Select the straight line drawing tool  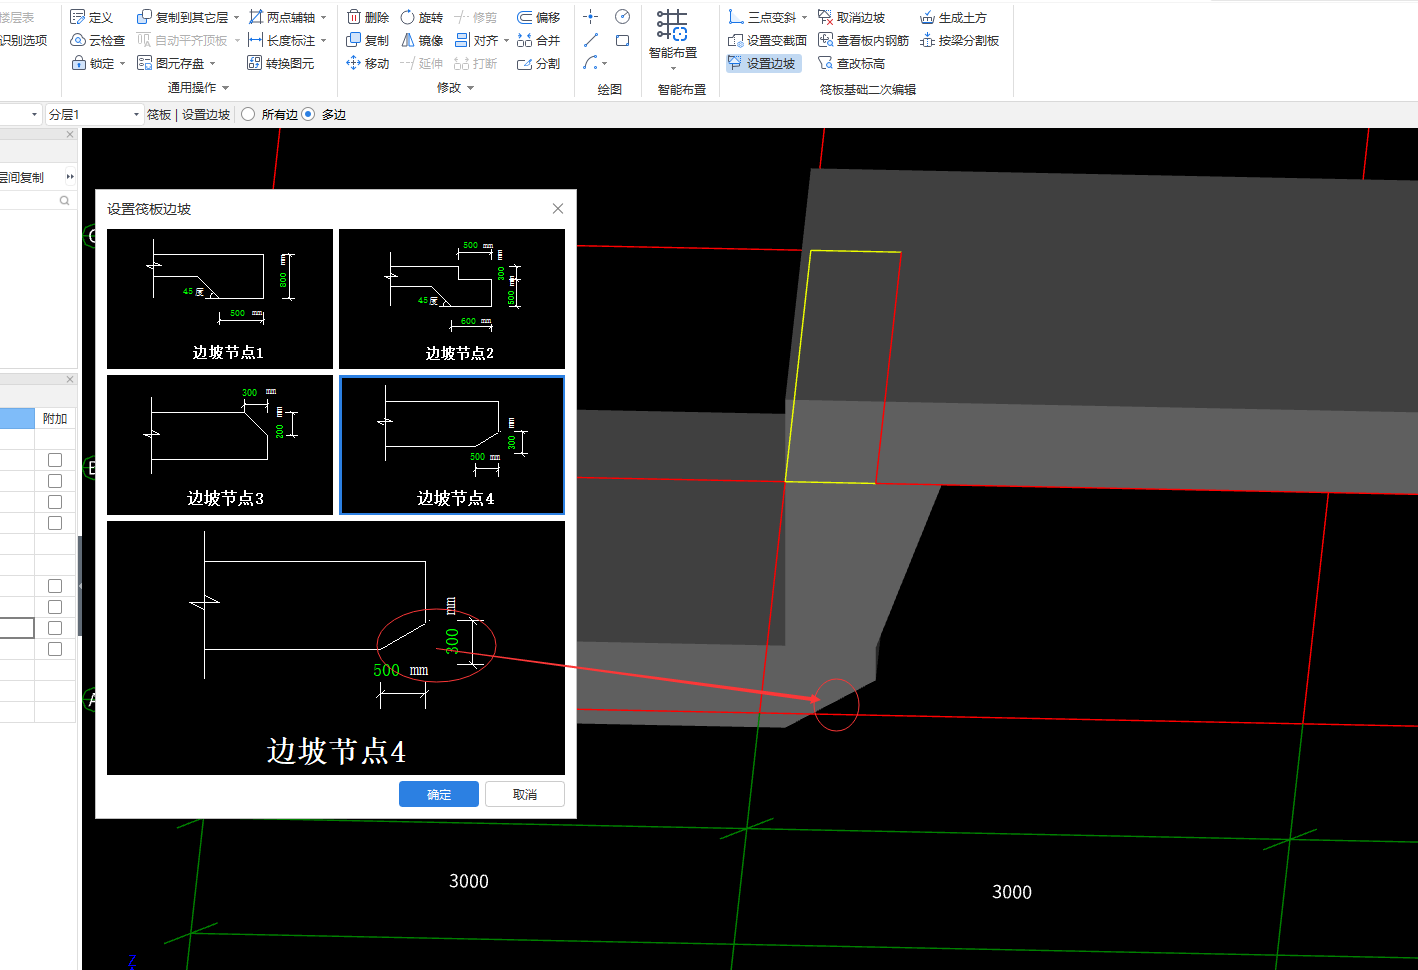tap(591, 40)
